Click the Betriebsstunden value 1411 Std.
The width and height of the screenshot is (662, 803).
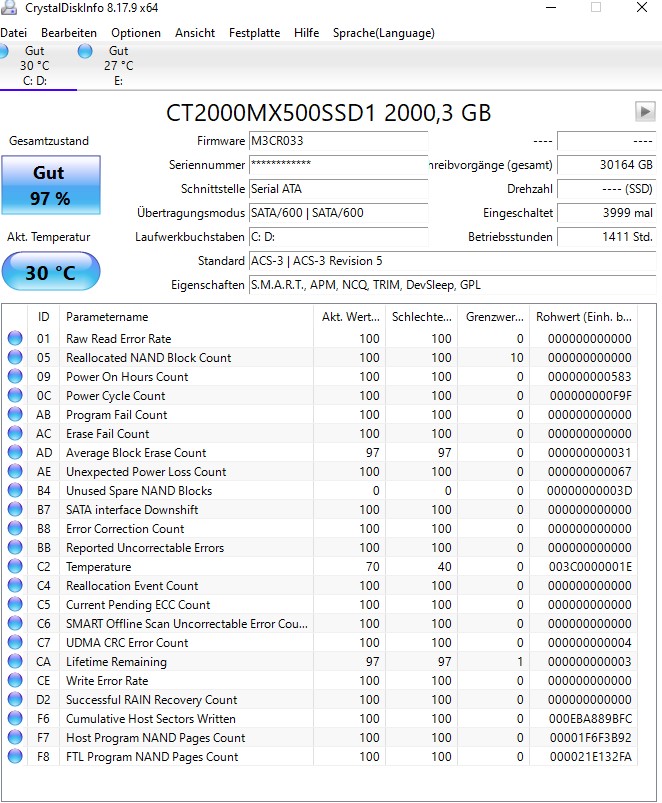click(606, 237)
